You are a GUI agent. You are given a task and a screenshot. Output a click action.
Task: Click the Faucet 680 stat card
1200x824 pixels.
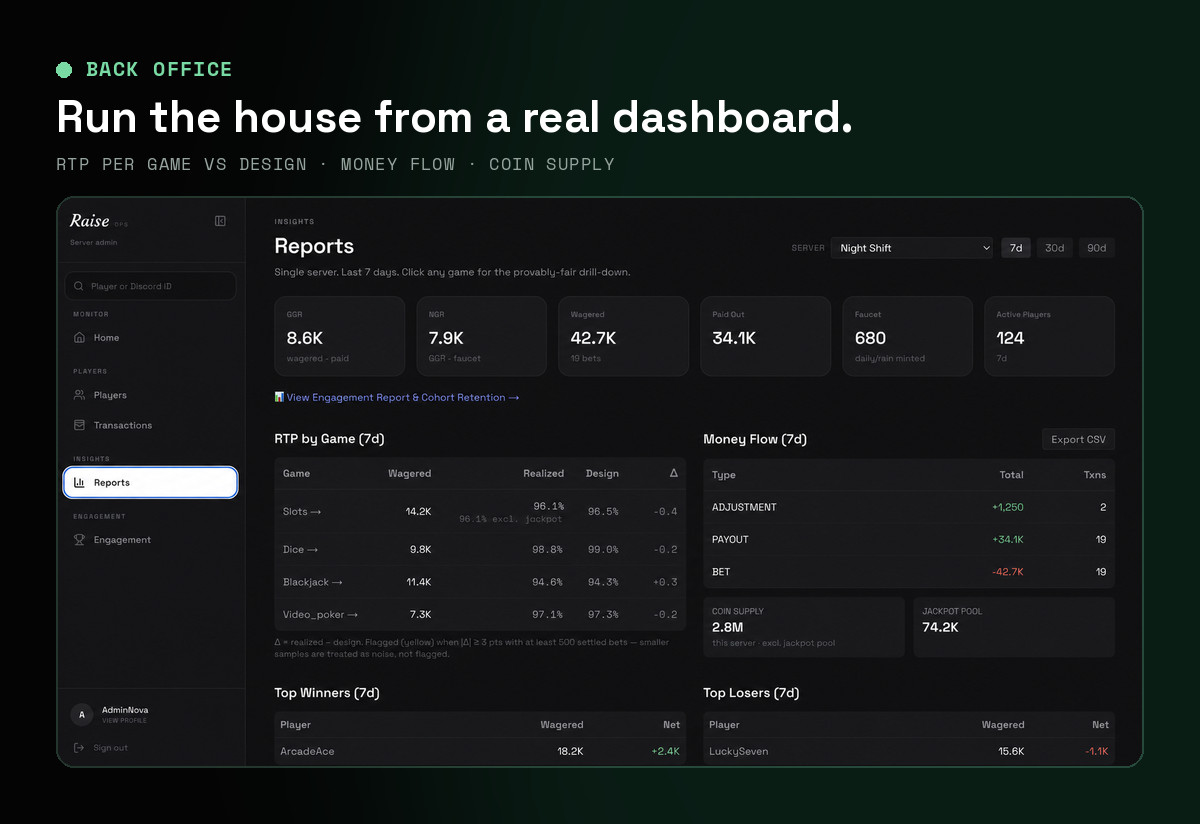[x=907, y=336]
